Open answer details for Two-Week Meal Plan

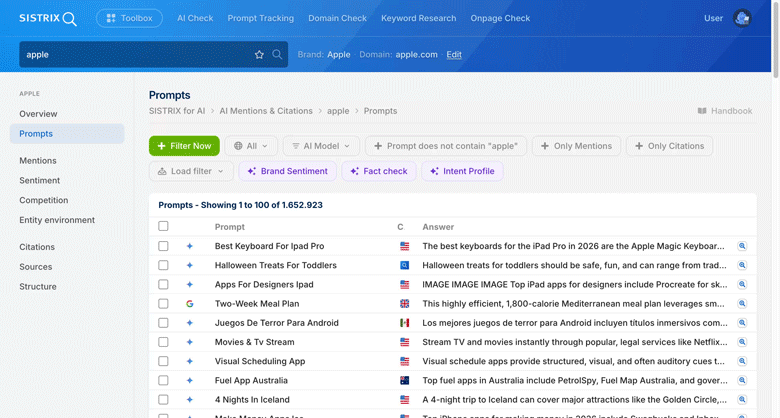[742, 304]
